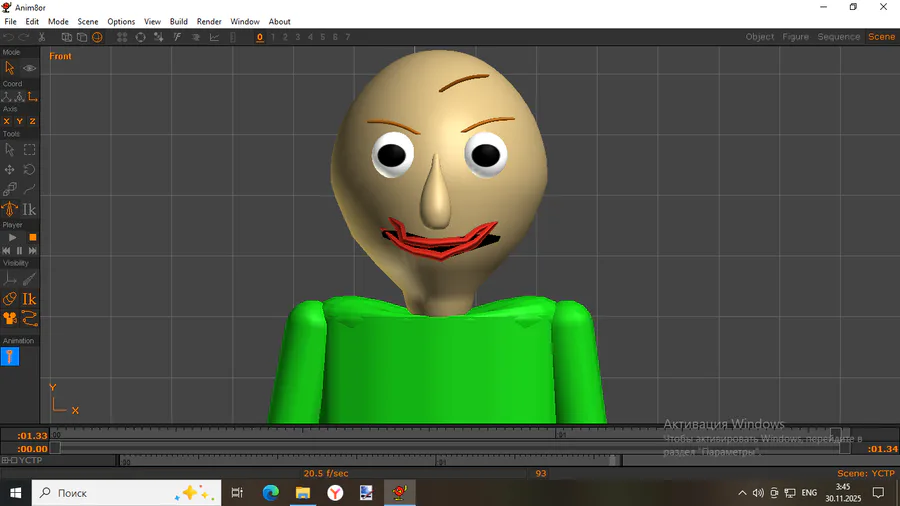Viewport: 900px width, 506px height.
Task: Open the Render menu
Action: (x=209, y=22)
